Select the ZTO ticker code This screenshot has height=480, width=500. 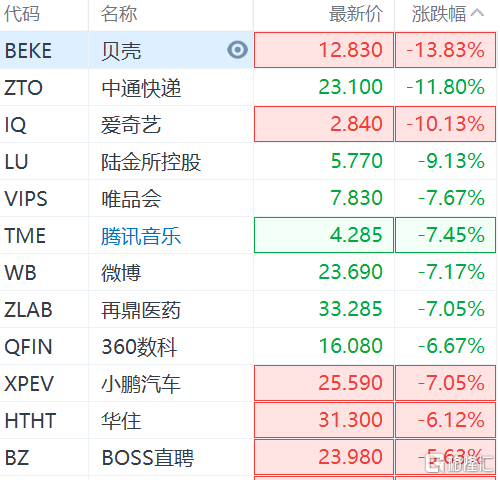(x=23, y=88)
